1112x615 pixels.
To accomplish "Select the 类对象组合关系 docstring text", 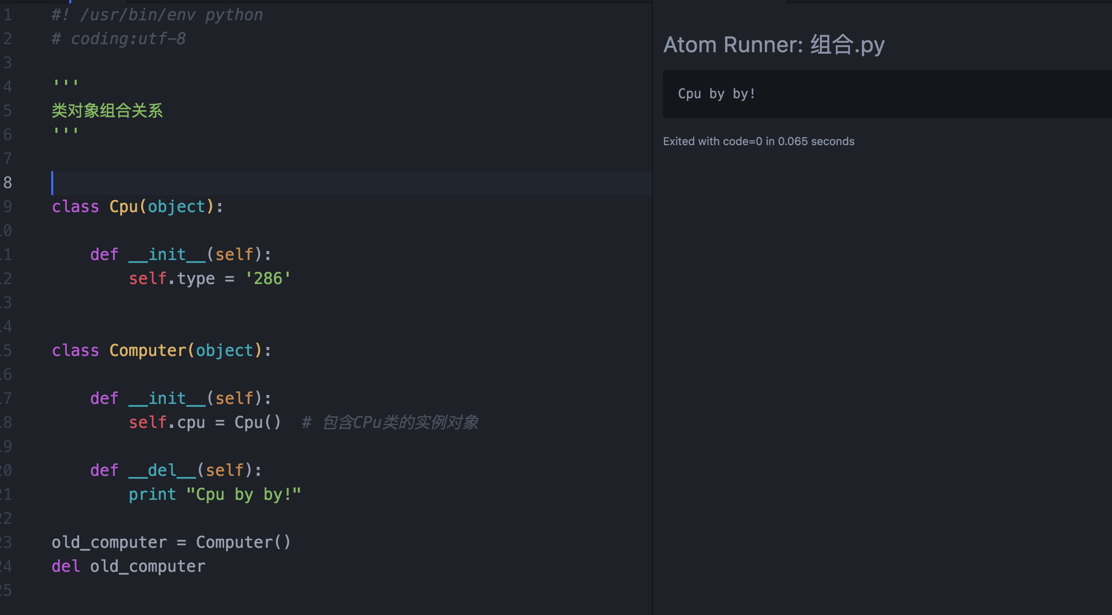I will tap(107, 110).
